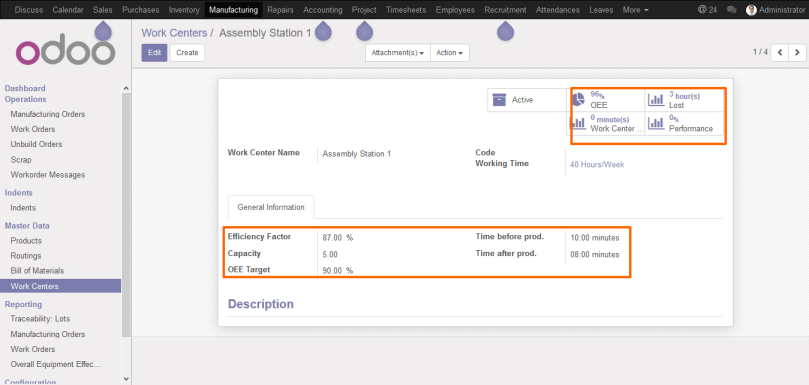Open the 40 Hours/Week working time link
This screenshot has height=385, width=809.
(597, 165)
